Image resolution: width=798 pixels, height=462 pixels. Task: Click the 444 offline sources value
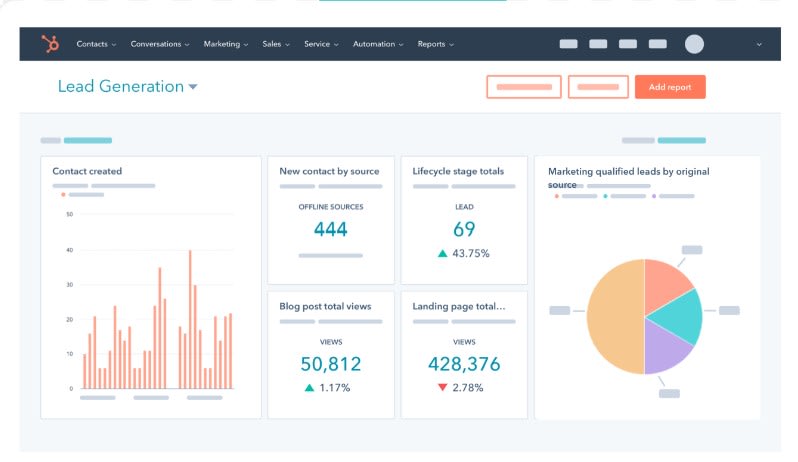(x=331, y=229)
